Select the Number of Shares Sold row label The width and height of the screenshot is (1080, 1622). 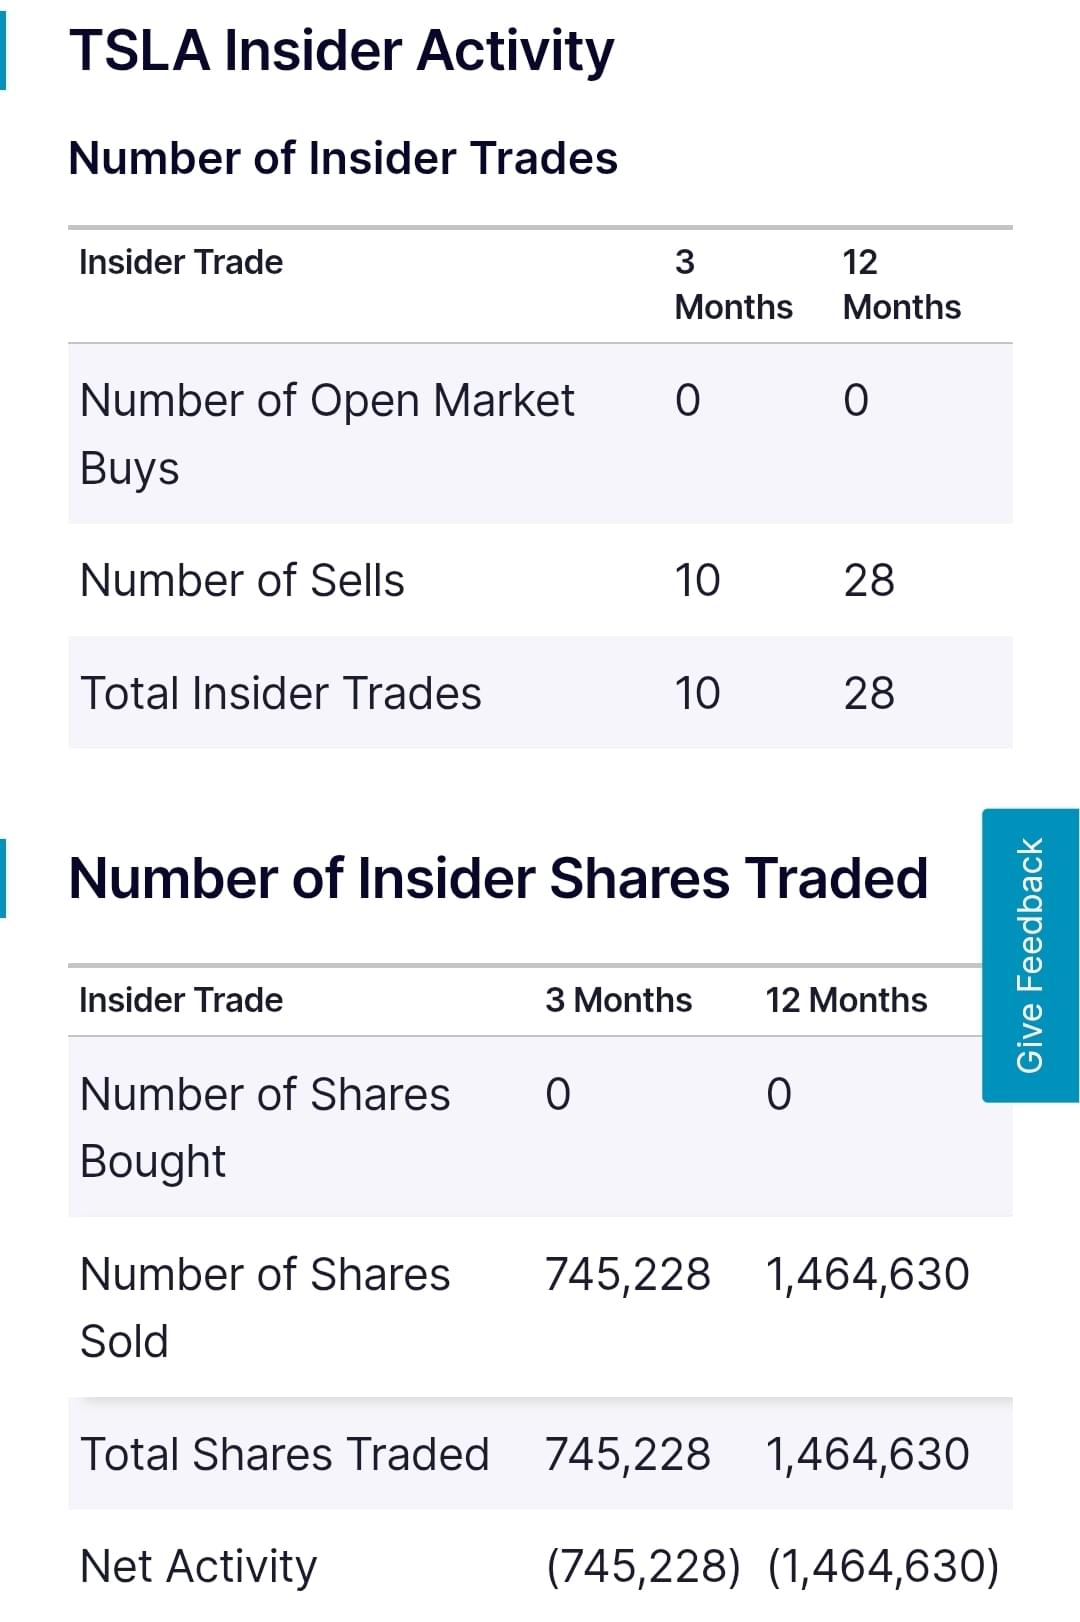click(x=265, y=1307)
